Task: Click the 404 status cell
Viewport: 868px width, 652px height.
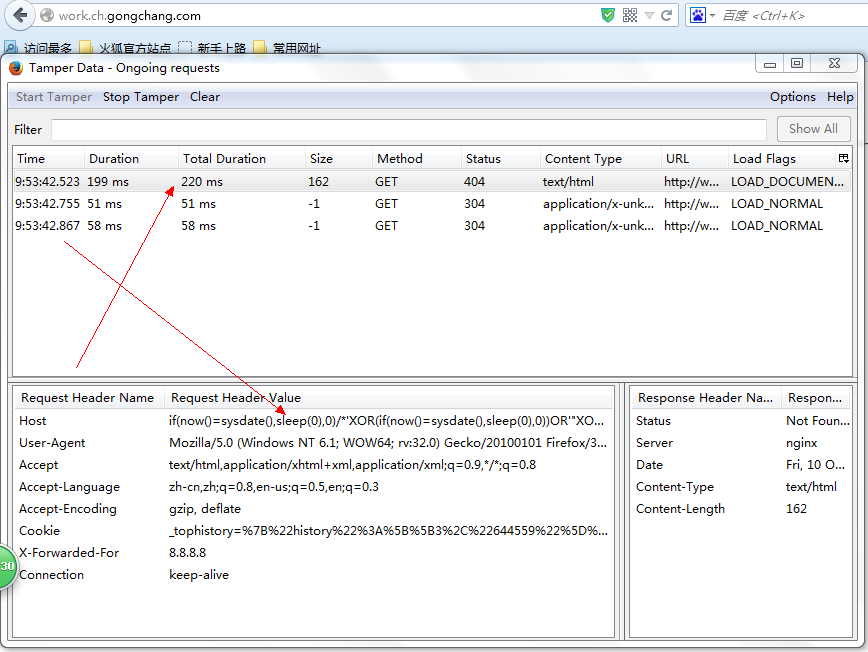Action: (x=474, y=182)
